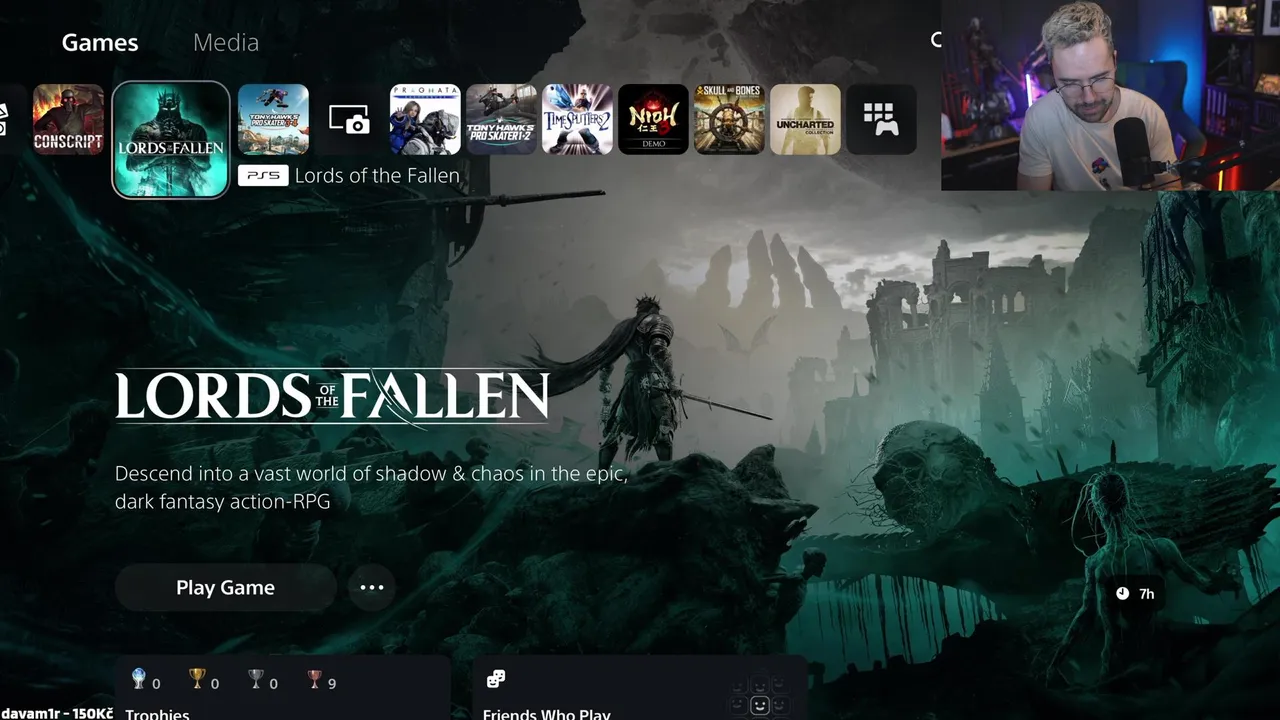Click the PS5 platform badge
Image resolution: width=1280 pixels, height=720 pixels.
[263, 175]
